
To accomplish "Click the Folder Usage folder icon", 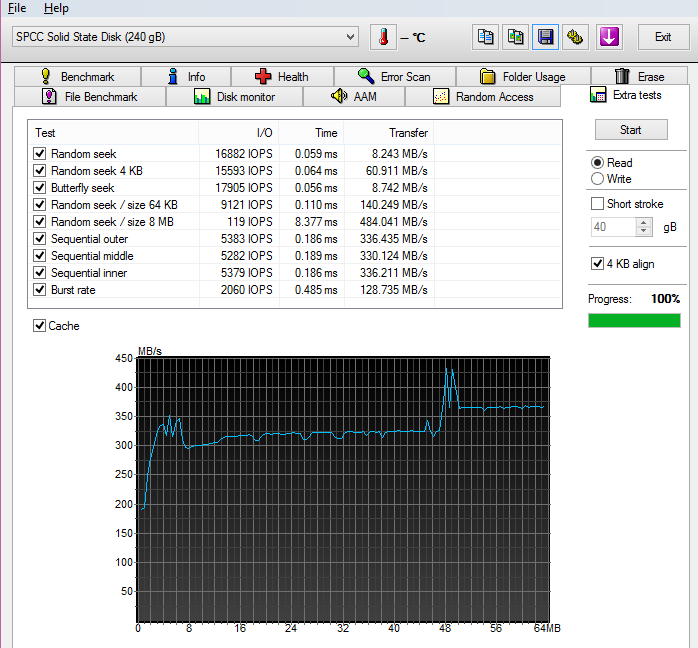I will 487,77.
